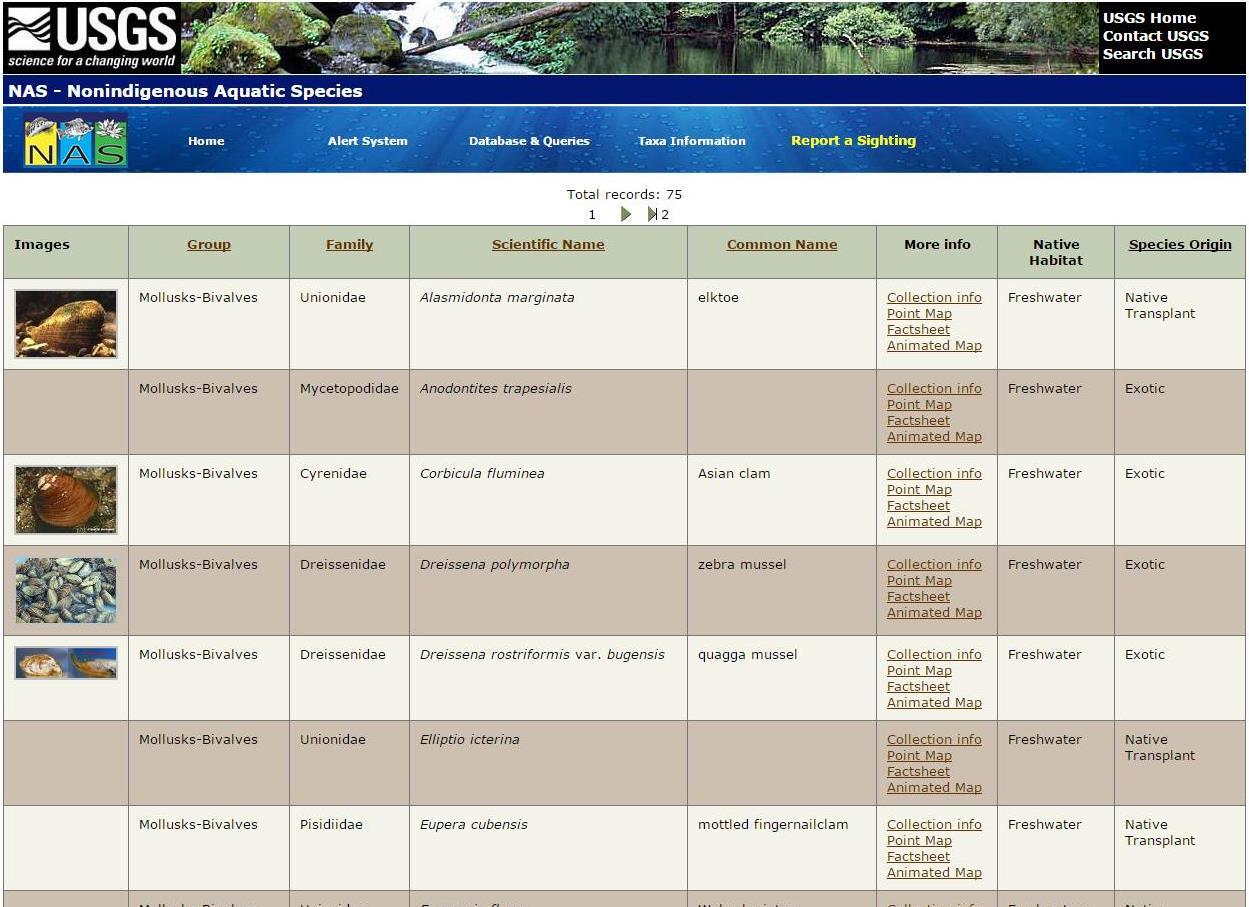
Task: Open Point Map for Eupera cubensis
Action: pos(919,840)
